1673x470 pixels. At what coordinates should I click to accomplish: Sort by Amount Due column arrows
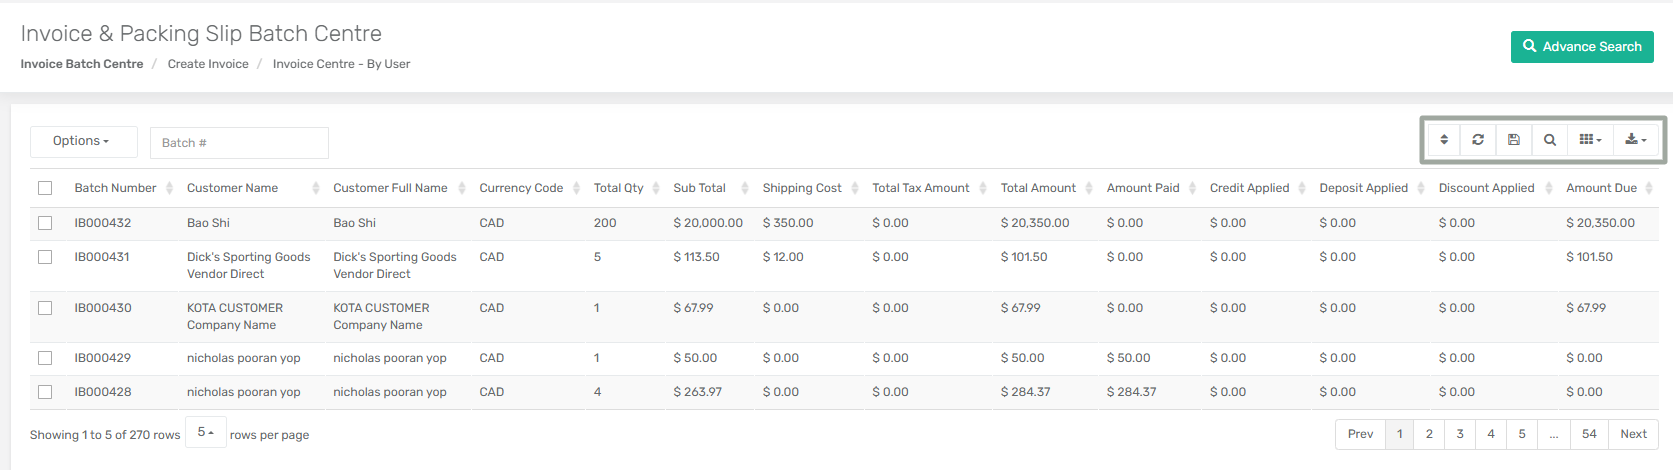click(1649, 188)
